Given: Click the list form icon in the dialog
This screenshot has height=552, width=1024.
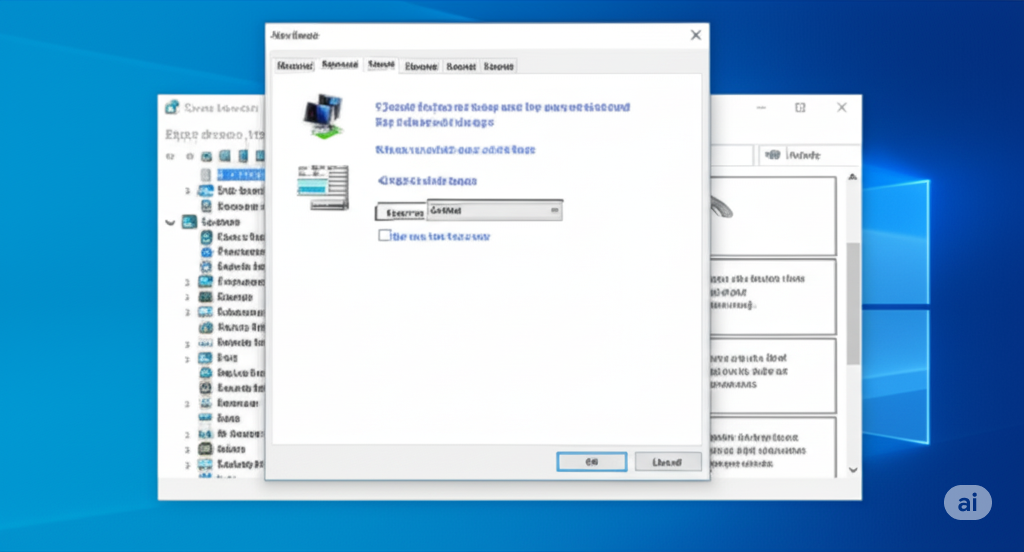Looking at the screenshot, I should click(323, 187).
